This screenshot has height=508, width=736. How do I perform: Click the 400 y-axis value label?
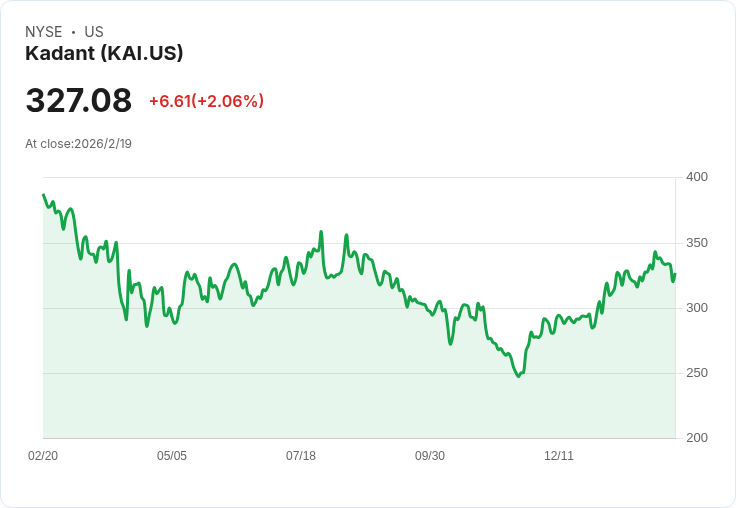pyautogui.click(x=697, y=177)
